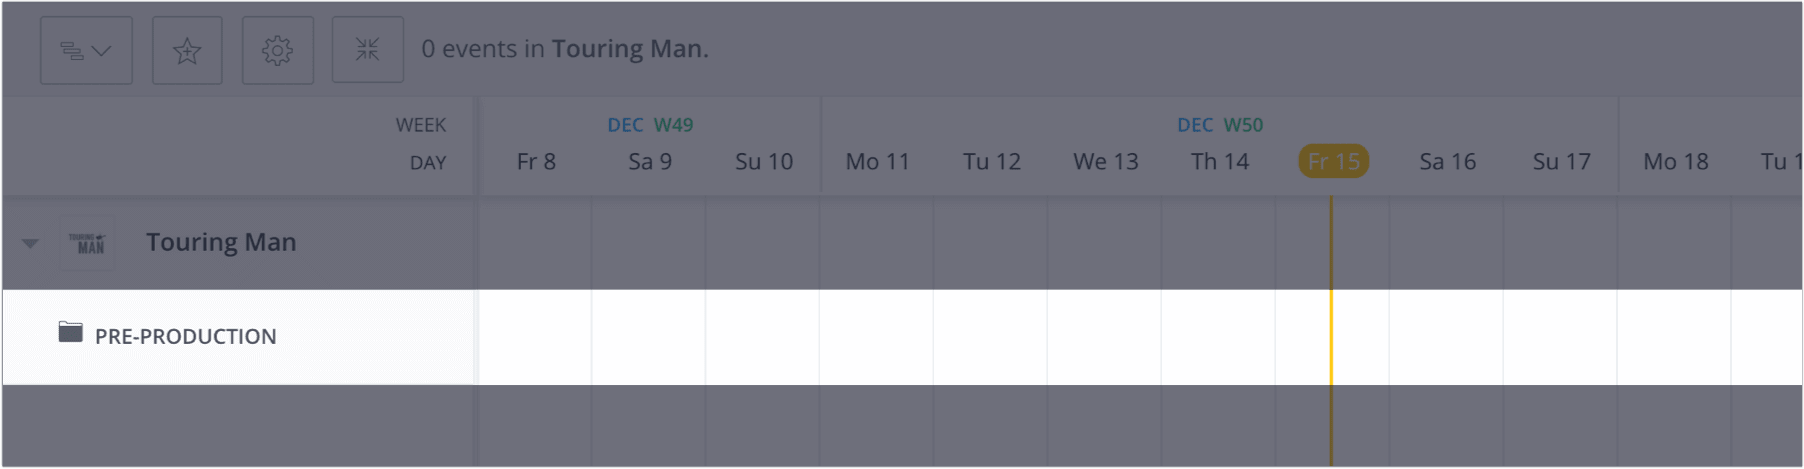Screen dimensions: 1804x469
Task: Click the highlighted Fr 15 today marker
Action: (x=1333, y=161)
